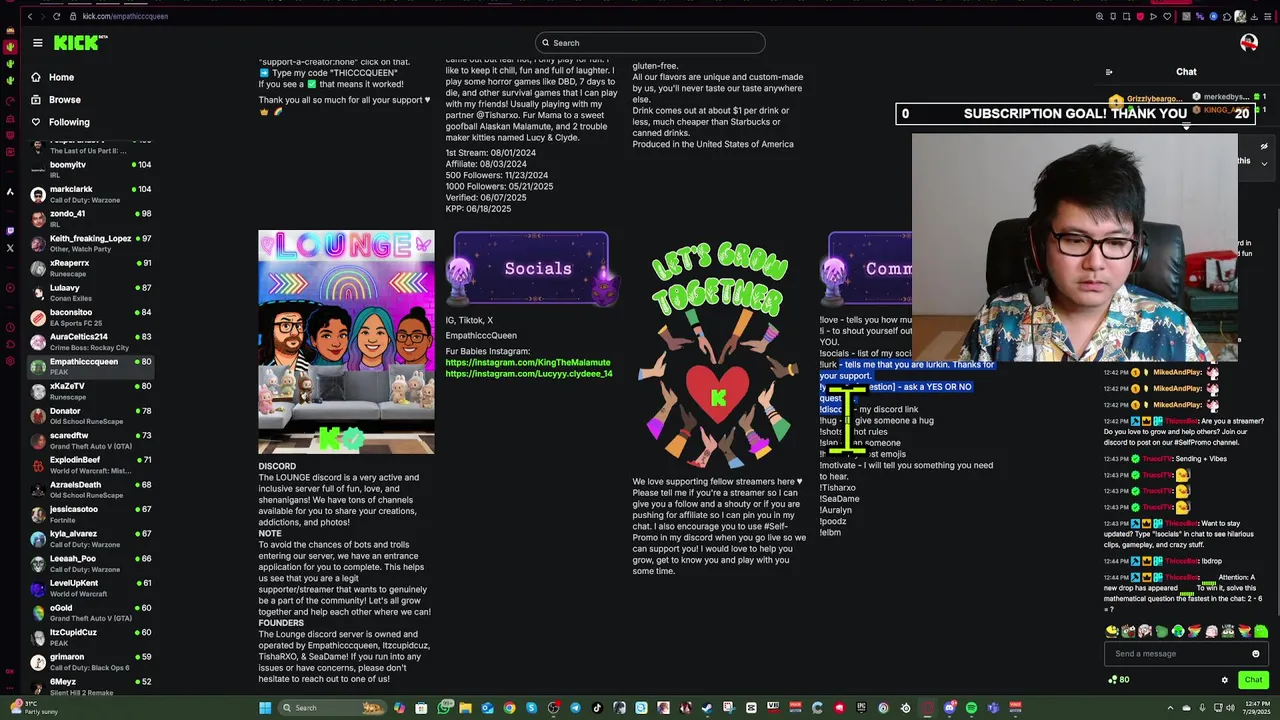Image resolution: width=1280 pixels, height=720 pixels.
Task: Open Spotify from the taskbar
Action: click(971, 708)
